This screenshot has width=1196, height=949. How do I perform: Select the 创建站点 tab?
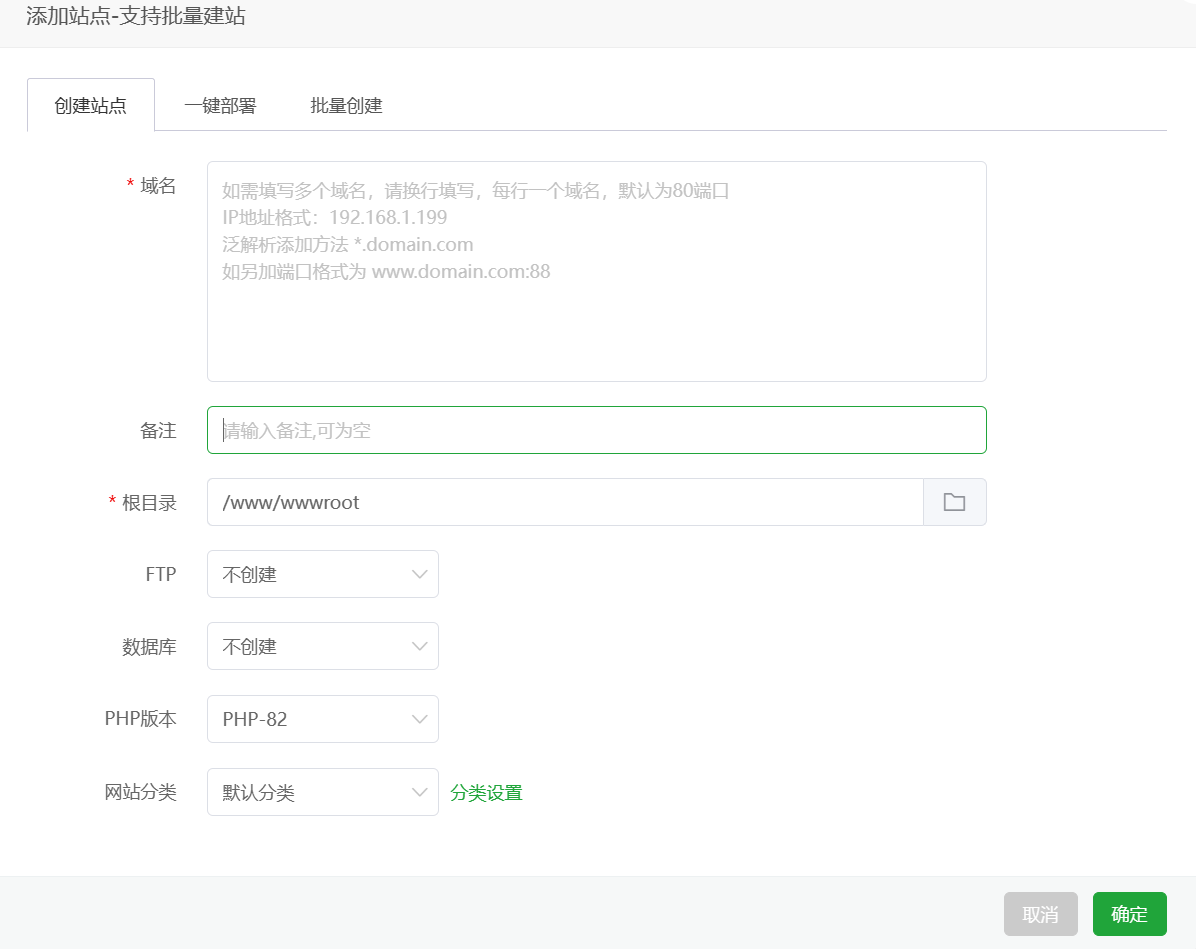point(91,104)
